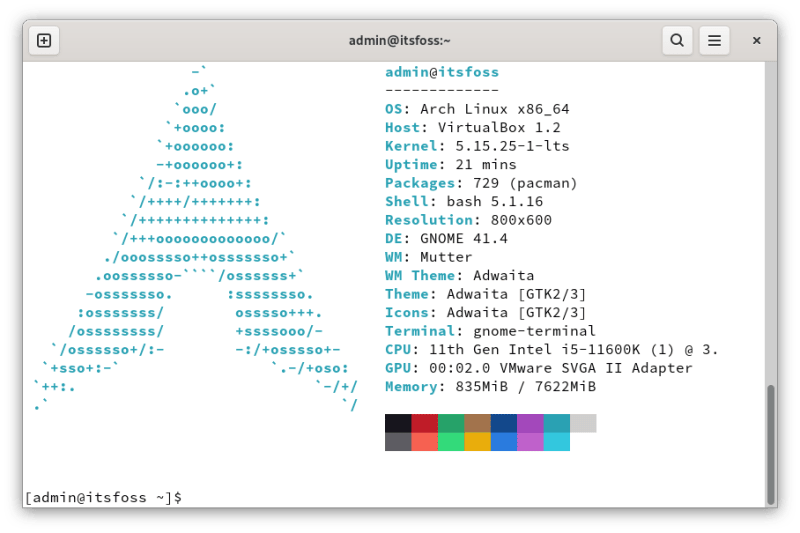Click the window title admin@itsfoss:~
The height and width of the screenshot is (533, 800).
pos(399,41)
